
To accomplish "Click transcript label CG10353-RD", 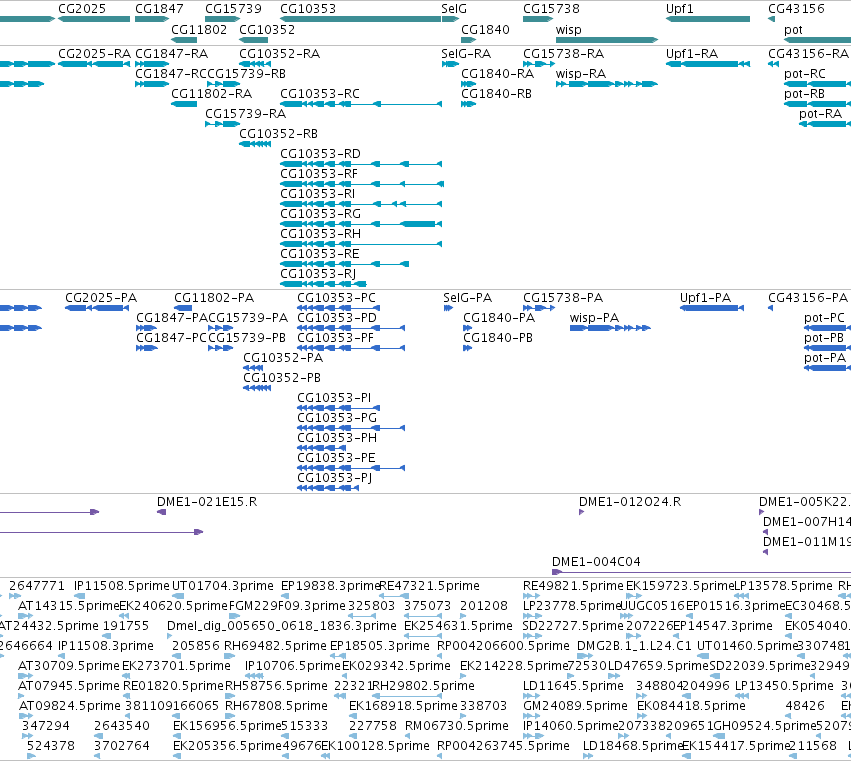I will pyautogui.click(x=320, y=154).
